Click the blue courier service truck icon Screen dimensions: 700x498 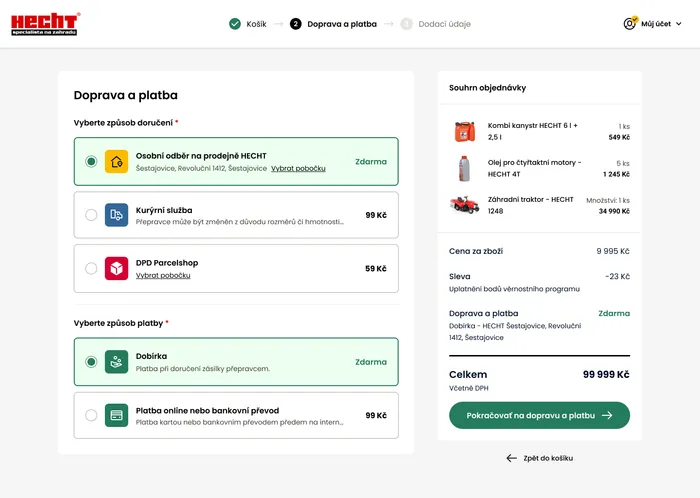point(117,215)
